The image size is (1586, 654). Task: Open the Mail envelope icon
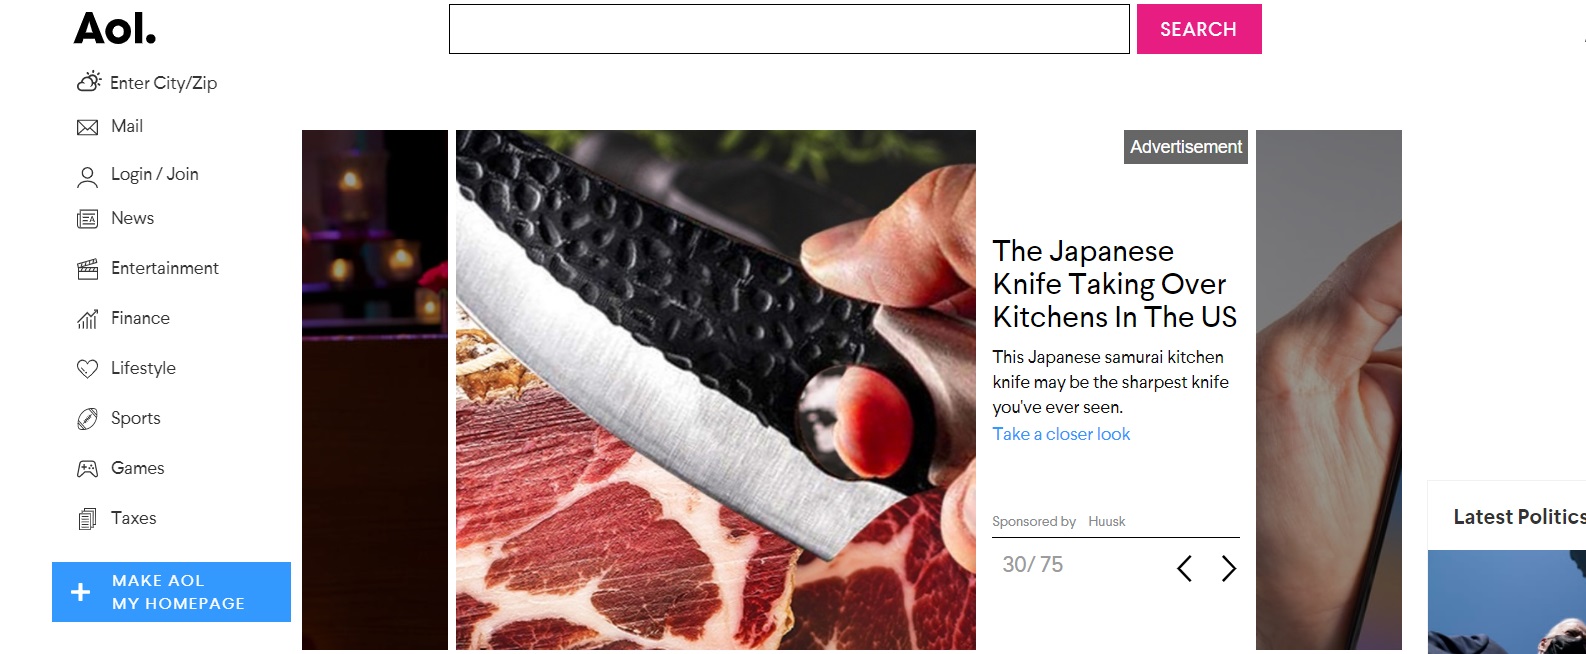click(88, 127)
